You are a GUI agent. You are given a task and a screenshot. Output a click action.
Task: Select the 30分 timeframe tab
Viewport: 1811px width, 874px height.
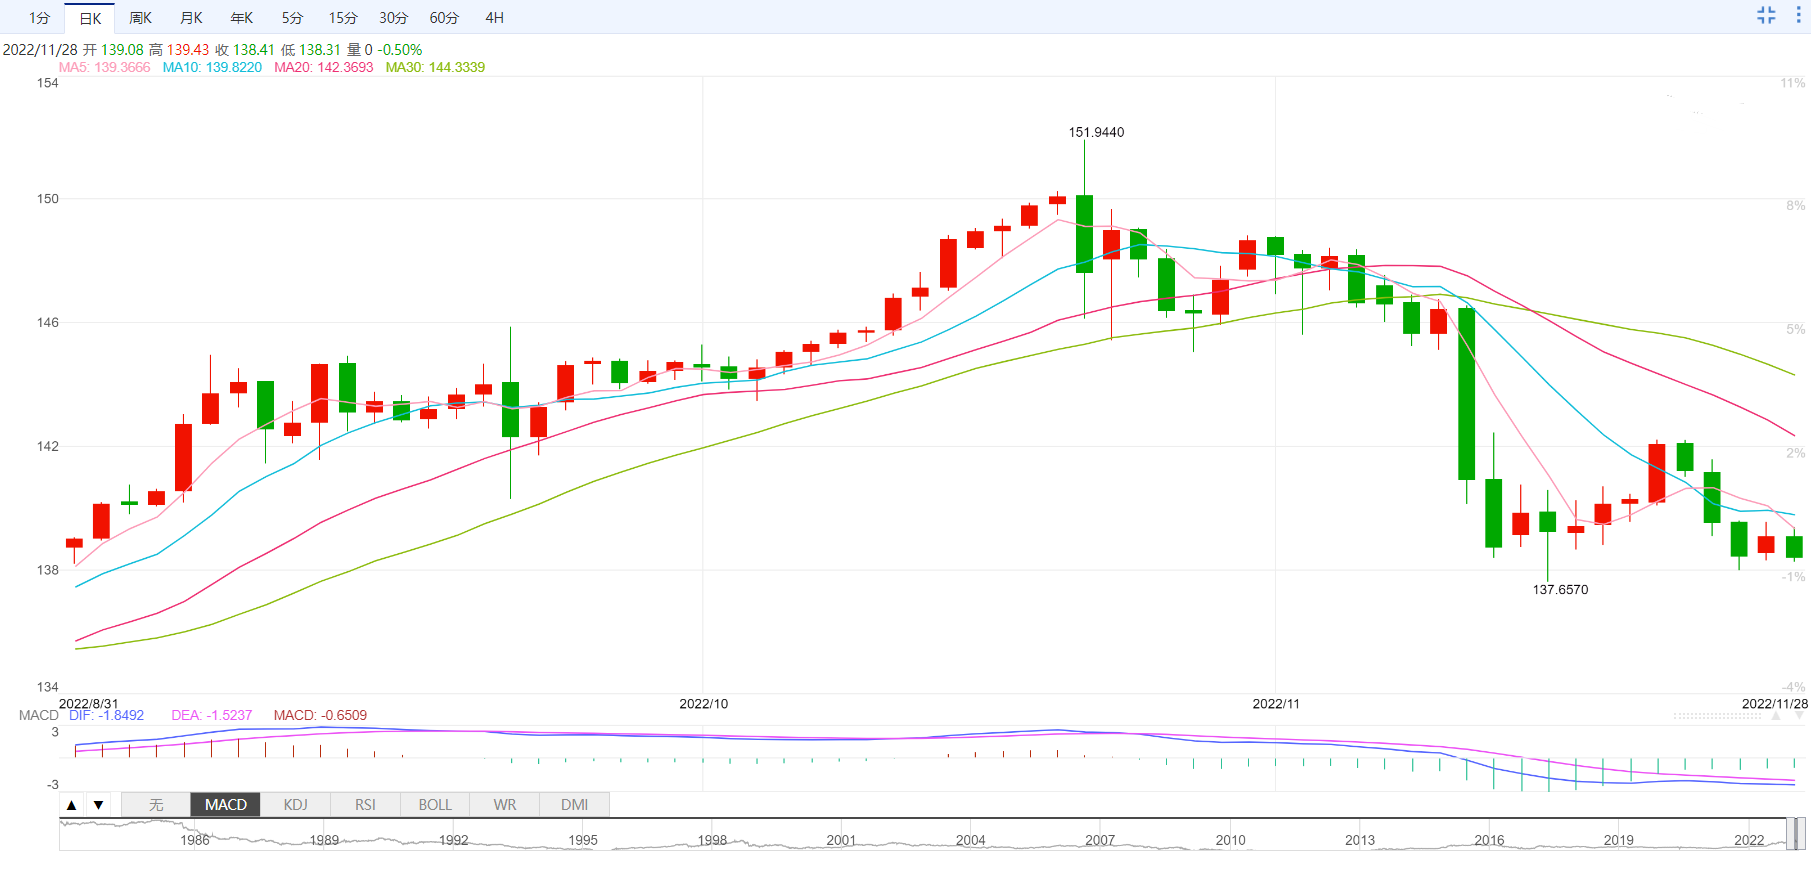tap(394, 18)
